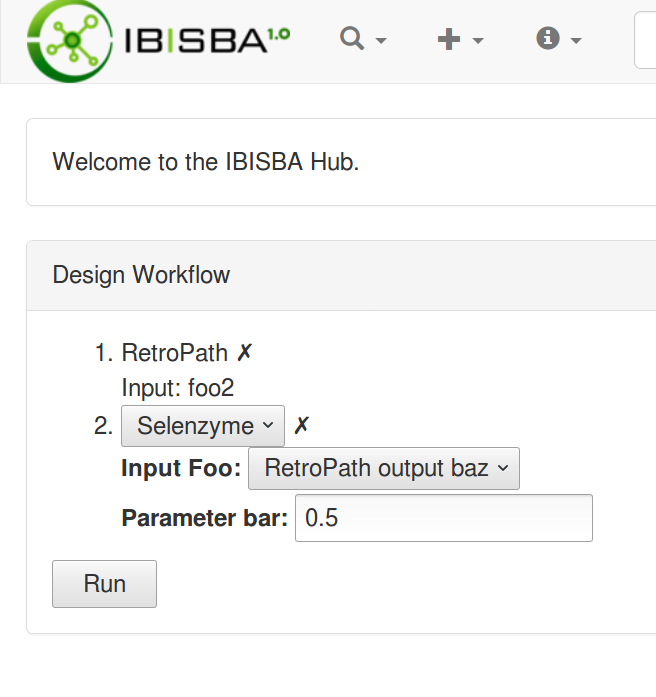The image size is (656, 697).
Task: Open the RetroPath output baz dropdown
Action: [x=384, y=469]
